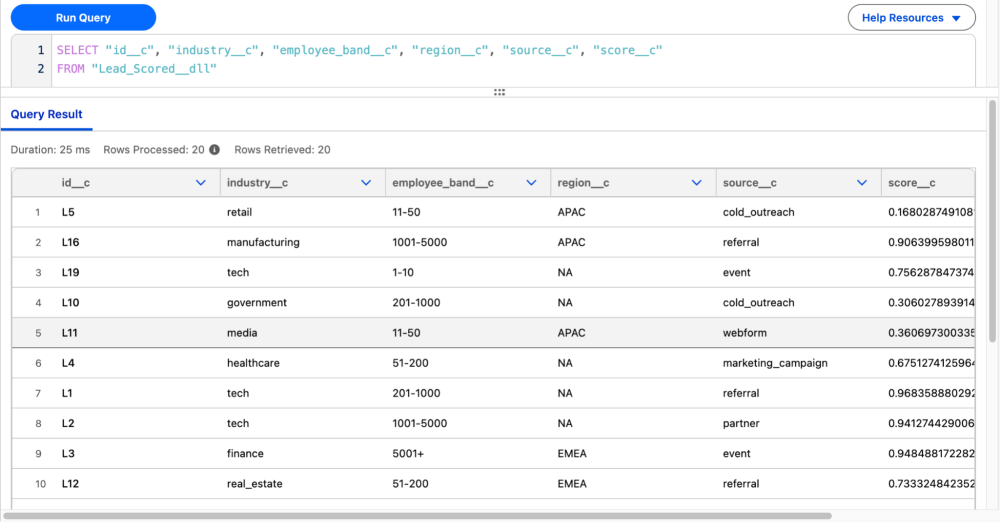Image resolution: width=1000 pixels, height=522 pixels.
Task: Click the real_estate industry cell
Action: 302,484
